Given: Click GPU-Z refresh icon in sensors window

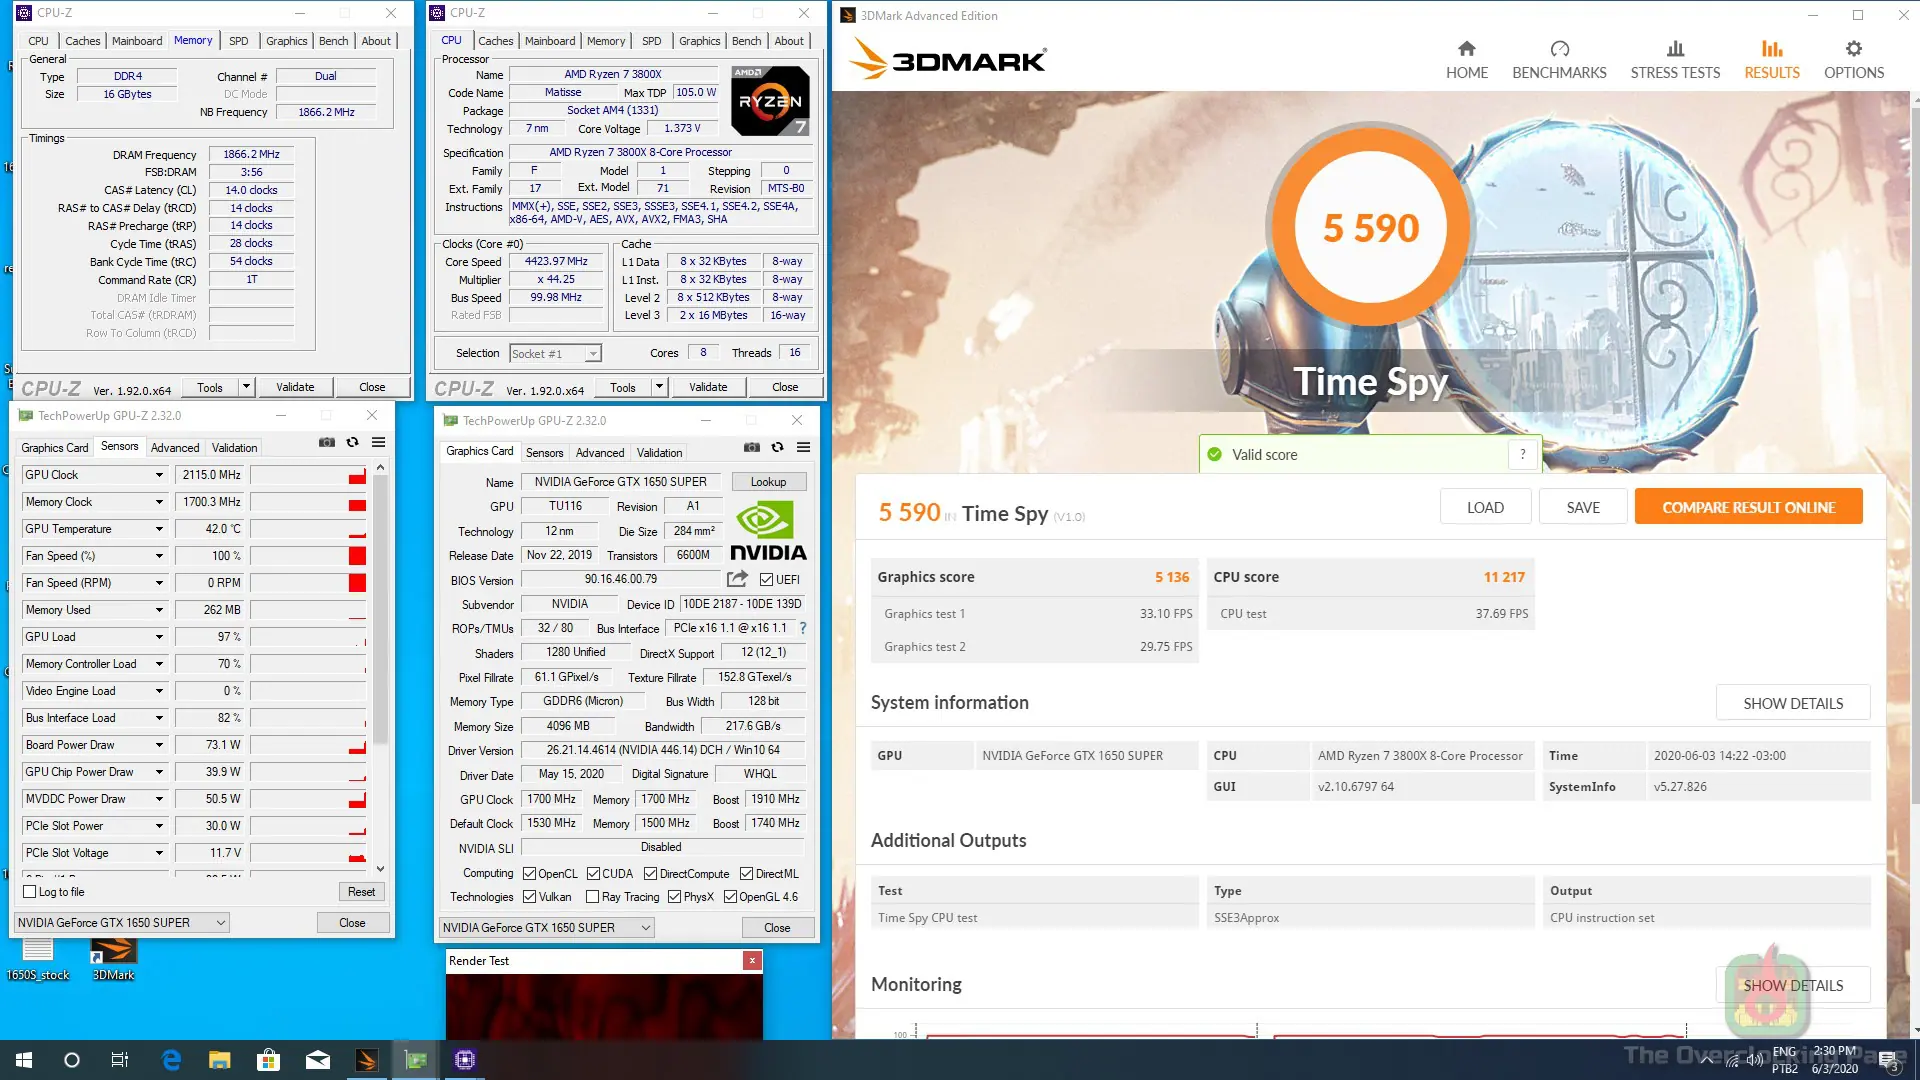Looking at the screenshot, I should [x=352, y=442].
